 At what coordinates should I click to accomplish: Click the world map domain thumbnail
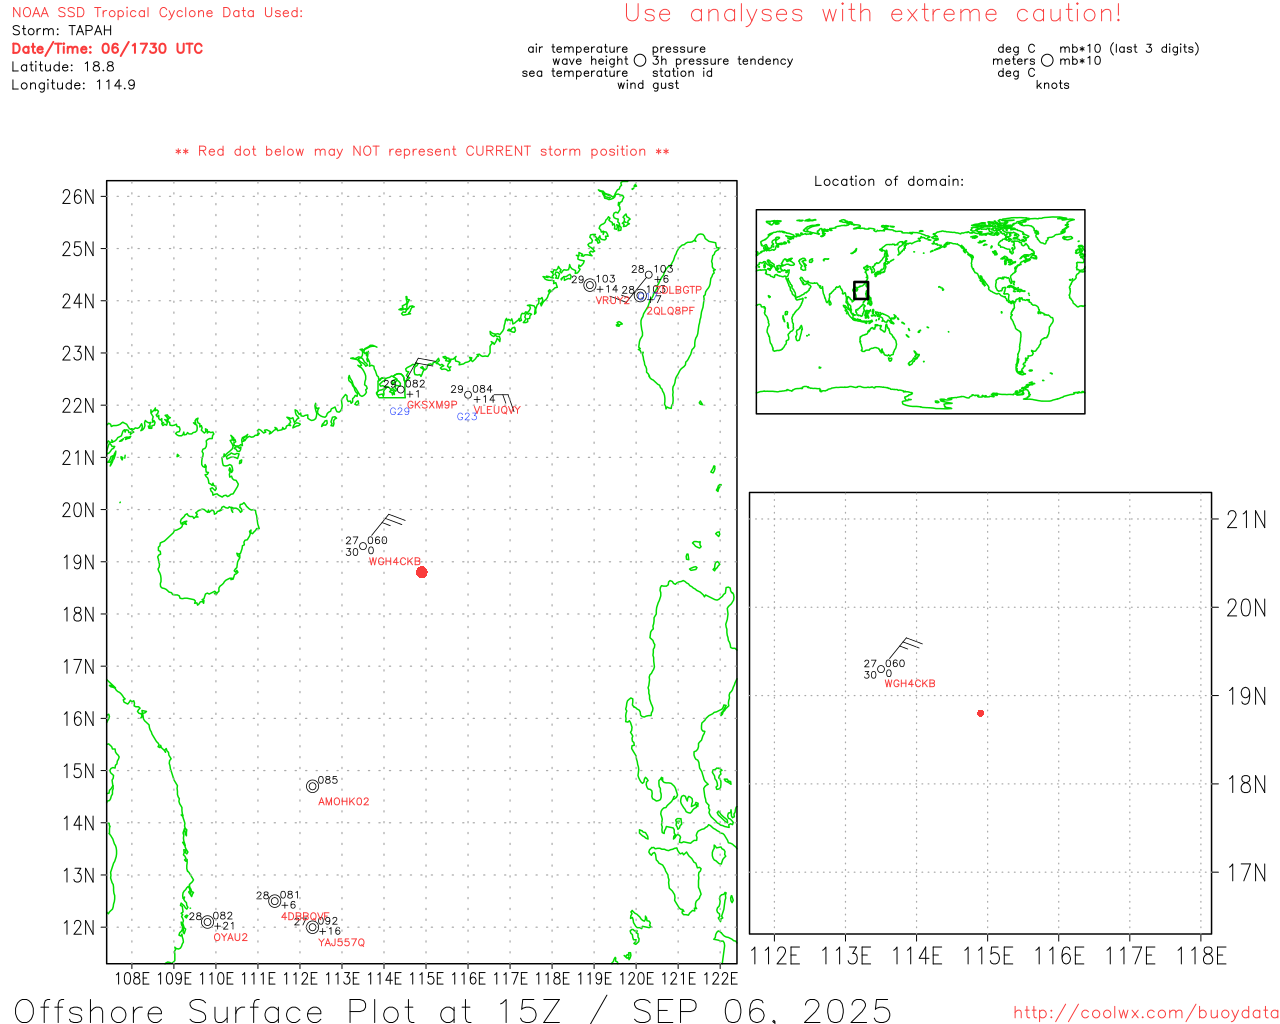[920, 312]
